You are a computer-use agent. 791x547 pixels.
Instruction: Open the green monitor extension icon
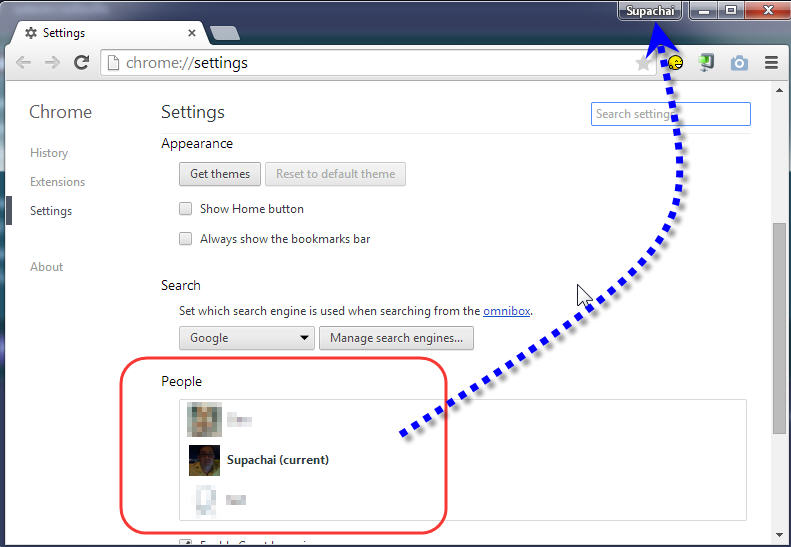click(x=706, y=63)
